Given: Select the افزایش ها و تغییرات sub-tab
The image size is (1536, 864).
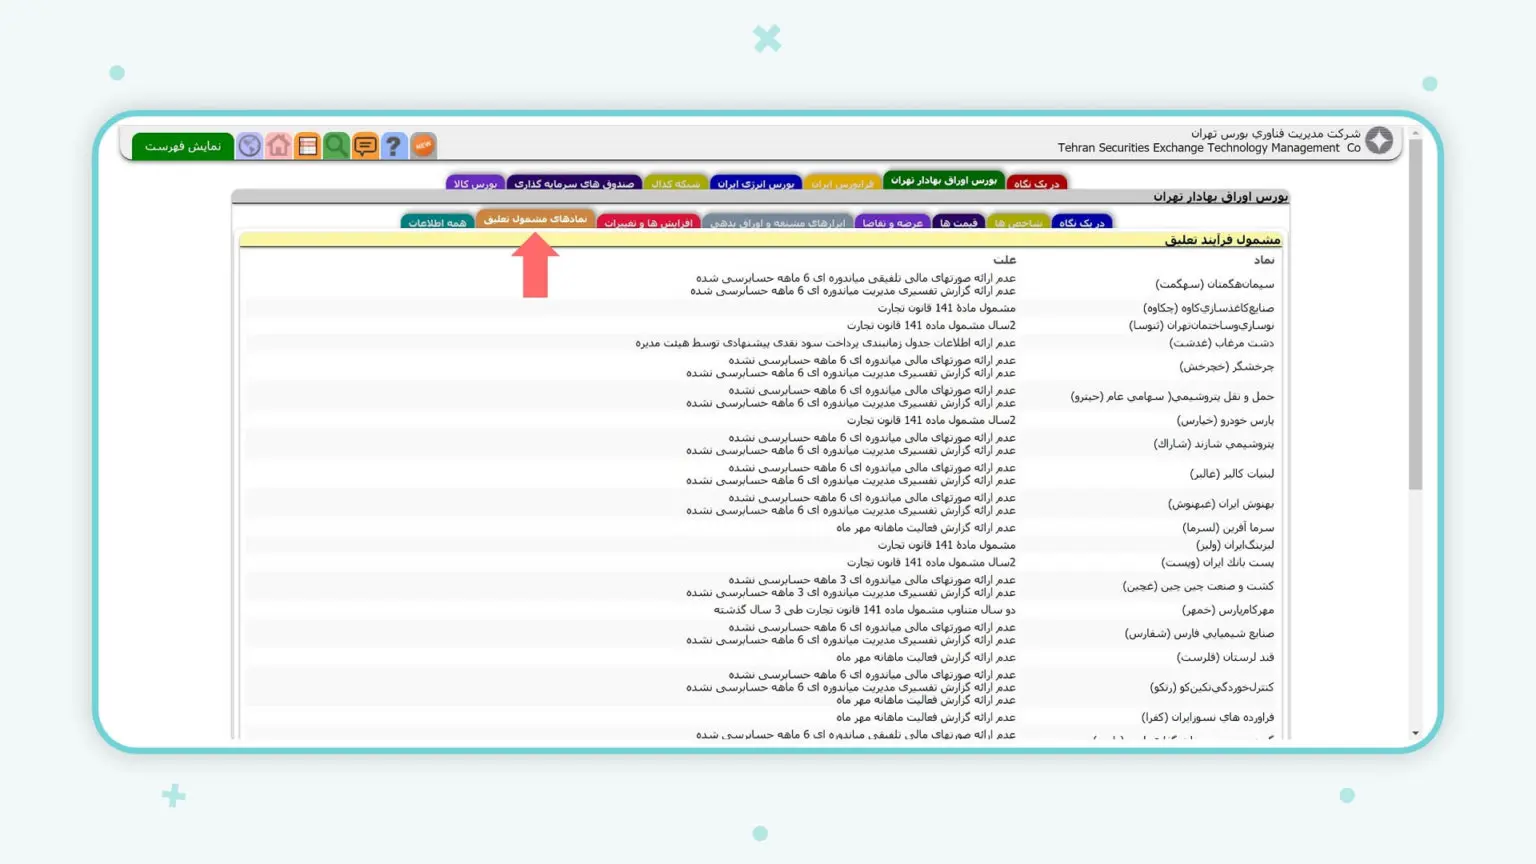Looking at the screenshot, I should (648, 222).
